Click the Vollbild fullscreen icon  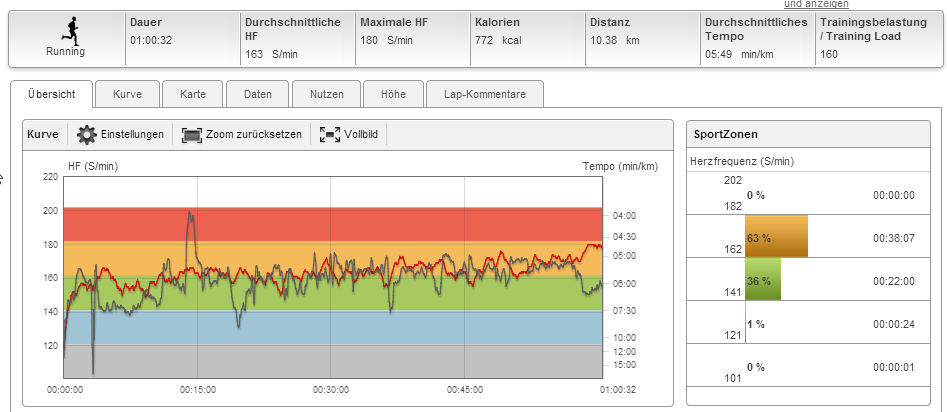(329, 134)
